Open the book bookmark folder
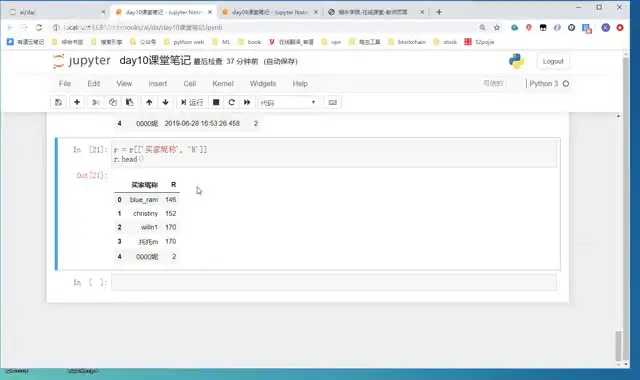 (249, 42)
